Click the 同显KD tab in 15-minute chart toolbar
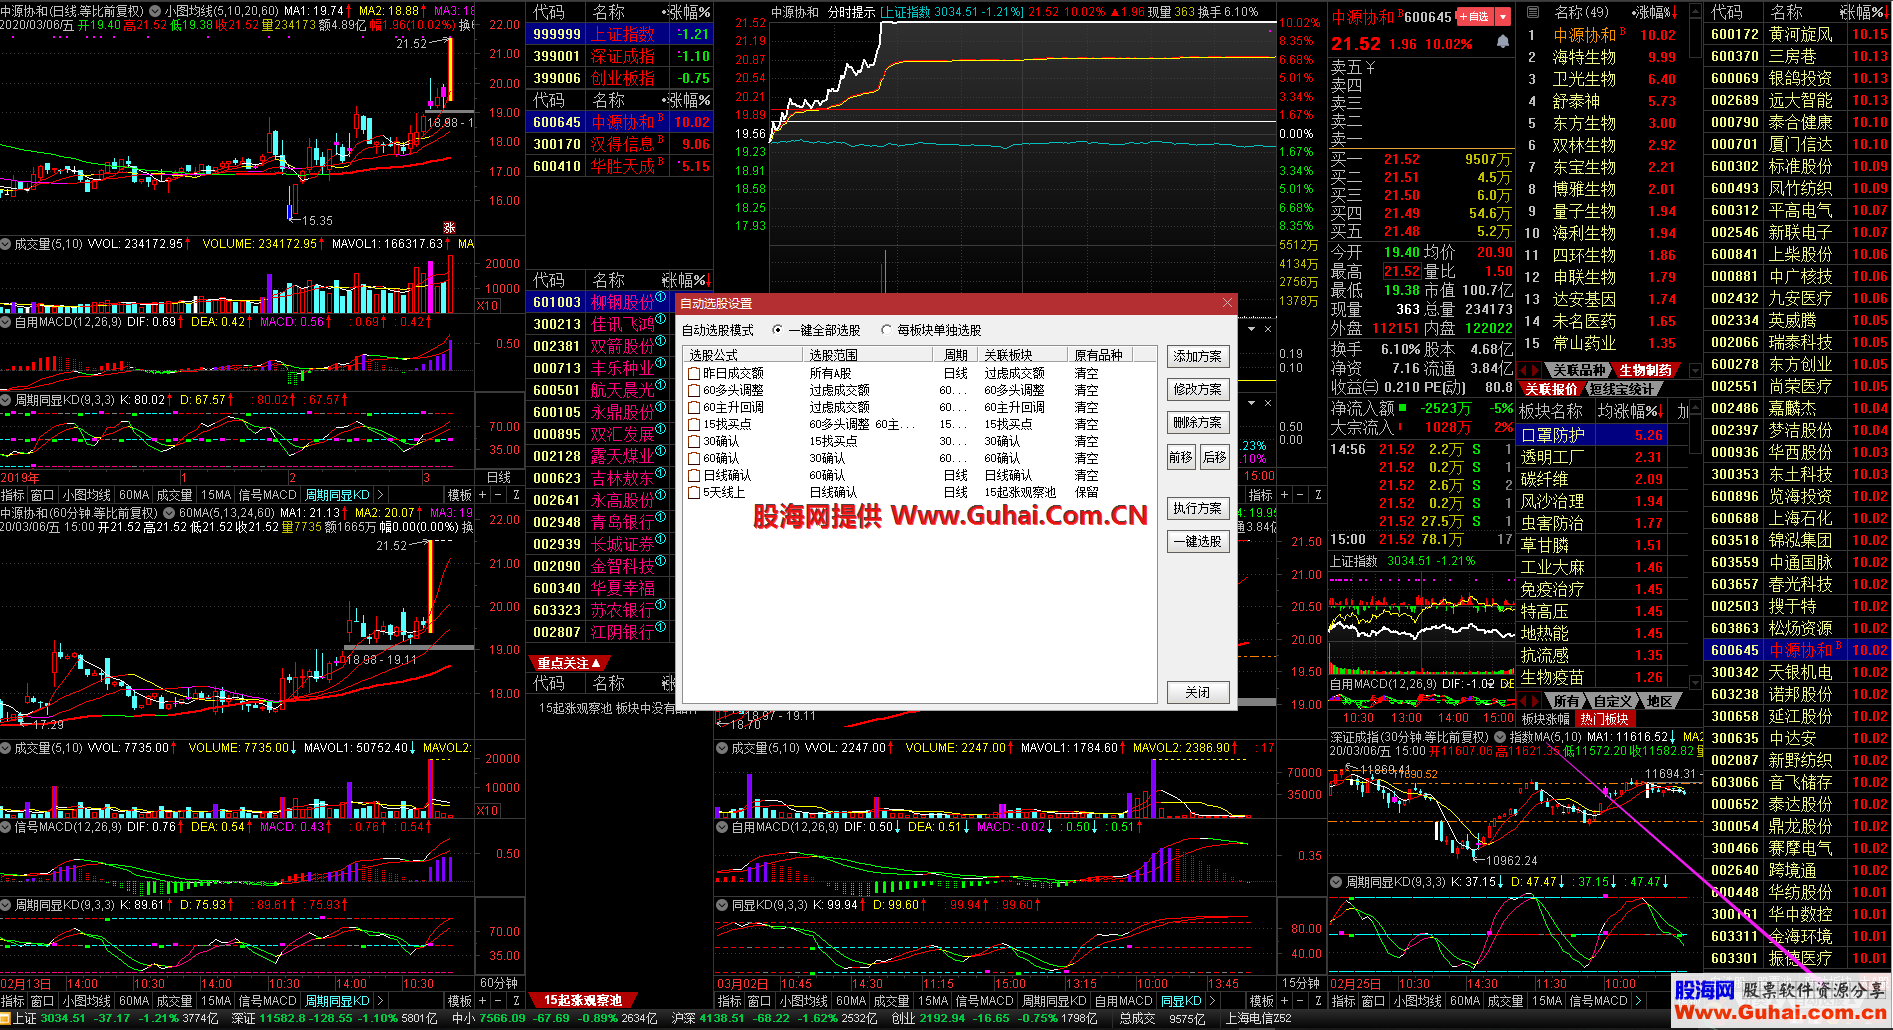The height and width of the screenshot is (1030, 1893). [1181, 1000]
